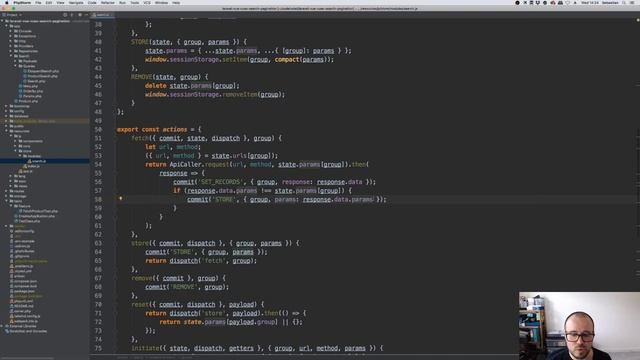Screen dimensions: 640x360
Task: Click line number 50 in gutter
Action: [x=98, y=129]
